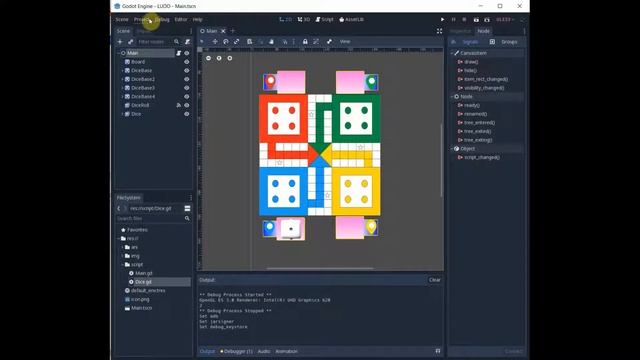Image resolution: width=640 pixels, height=360 pixels.
Task: Toggle visibility of the DiceRoll node
Action: pos(187,105)
